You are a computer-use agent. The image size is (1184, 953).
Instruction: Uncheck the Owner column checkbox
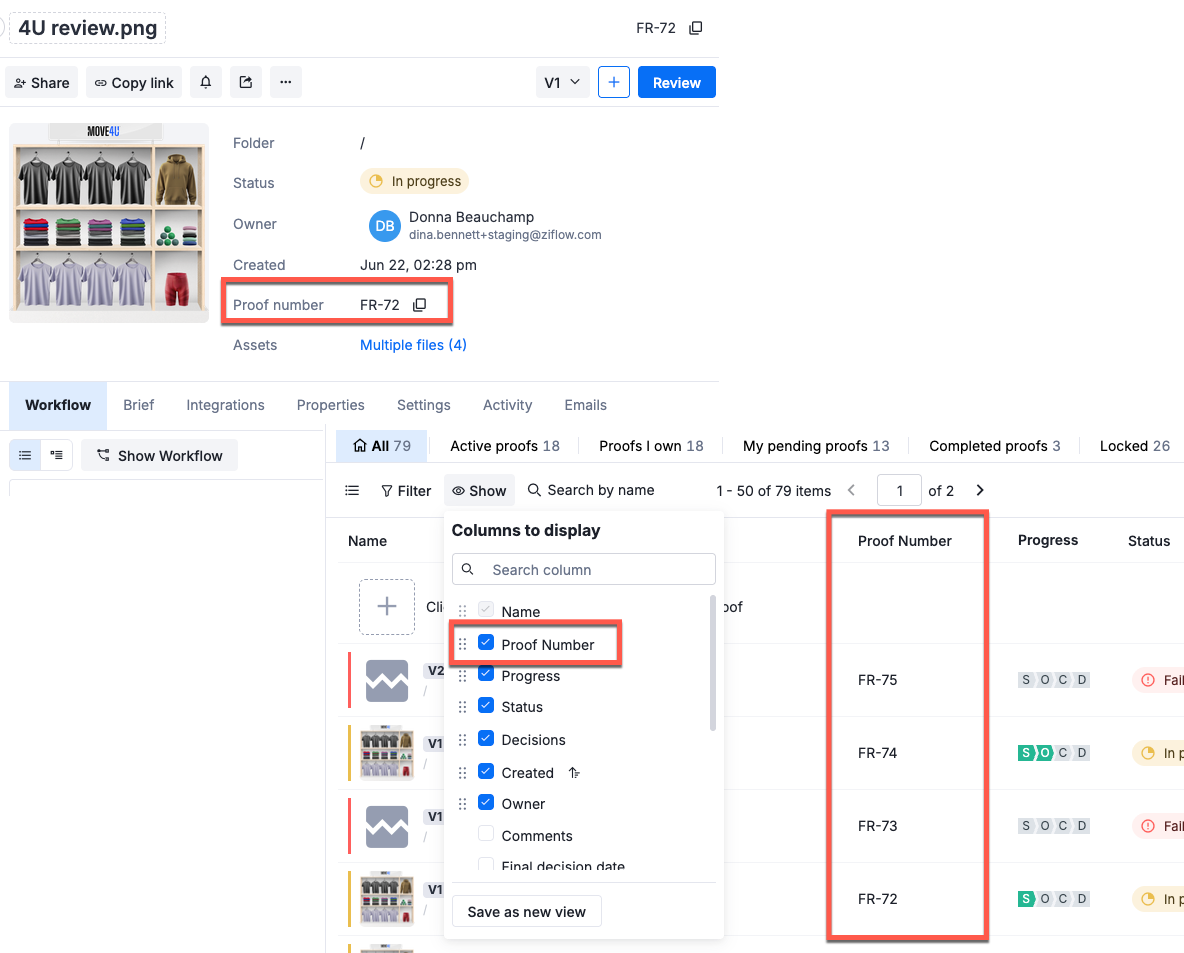486,802
